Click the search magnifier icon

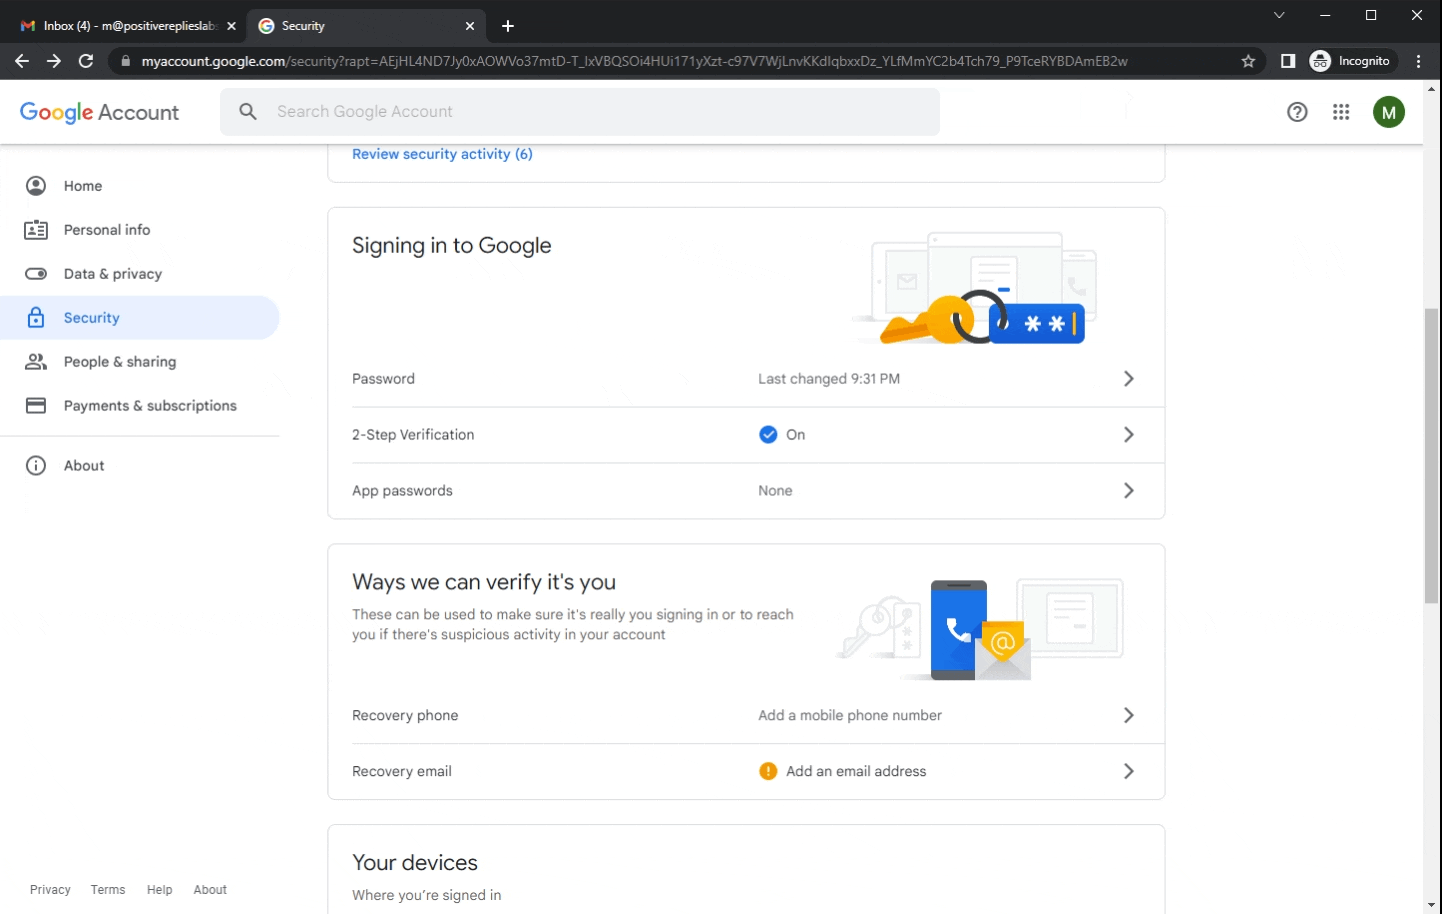(248, 112)
